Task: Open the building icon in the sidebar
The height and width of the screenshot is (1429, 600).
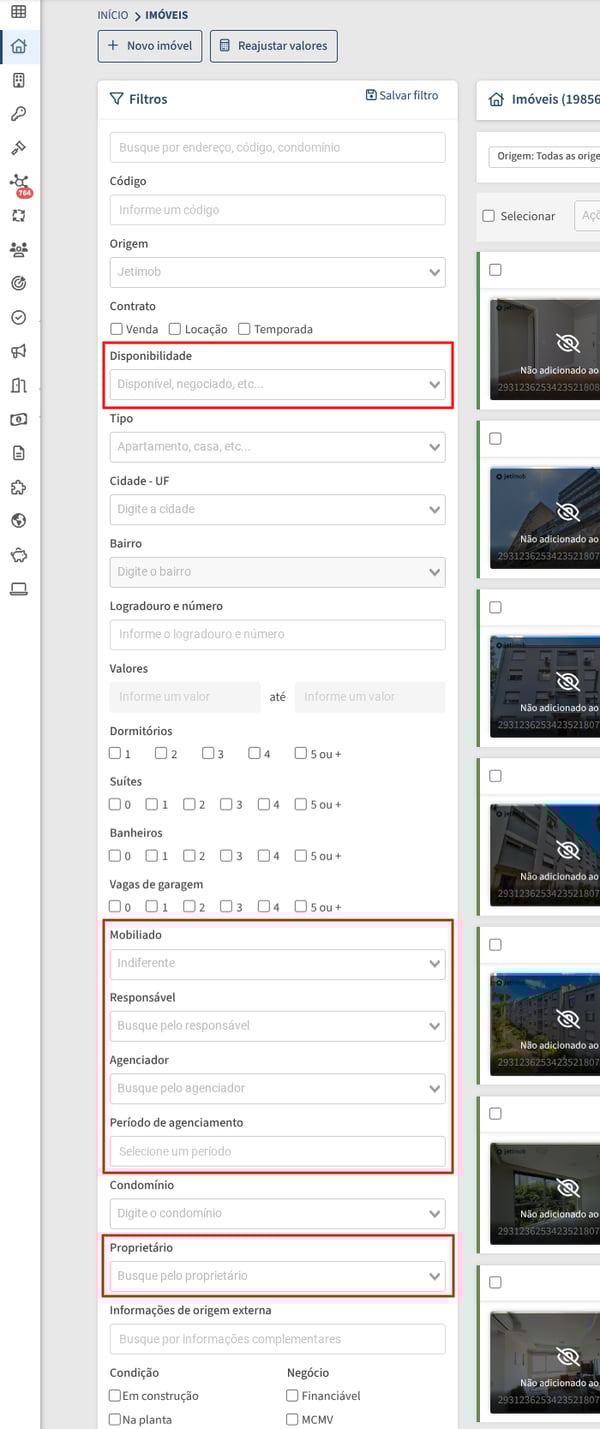Action: (x=18, y=80)
